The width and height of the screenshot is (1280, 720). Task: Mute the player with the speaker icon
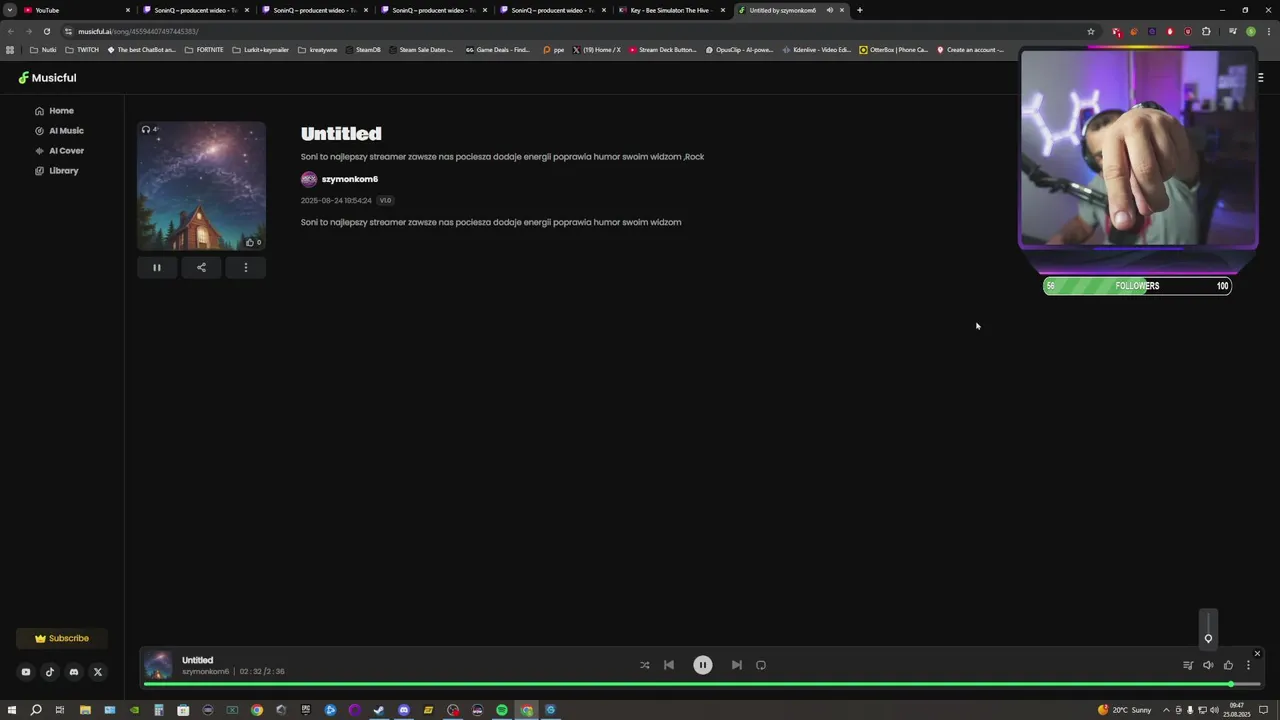1208,665
